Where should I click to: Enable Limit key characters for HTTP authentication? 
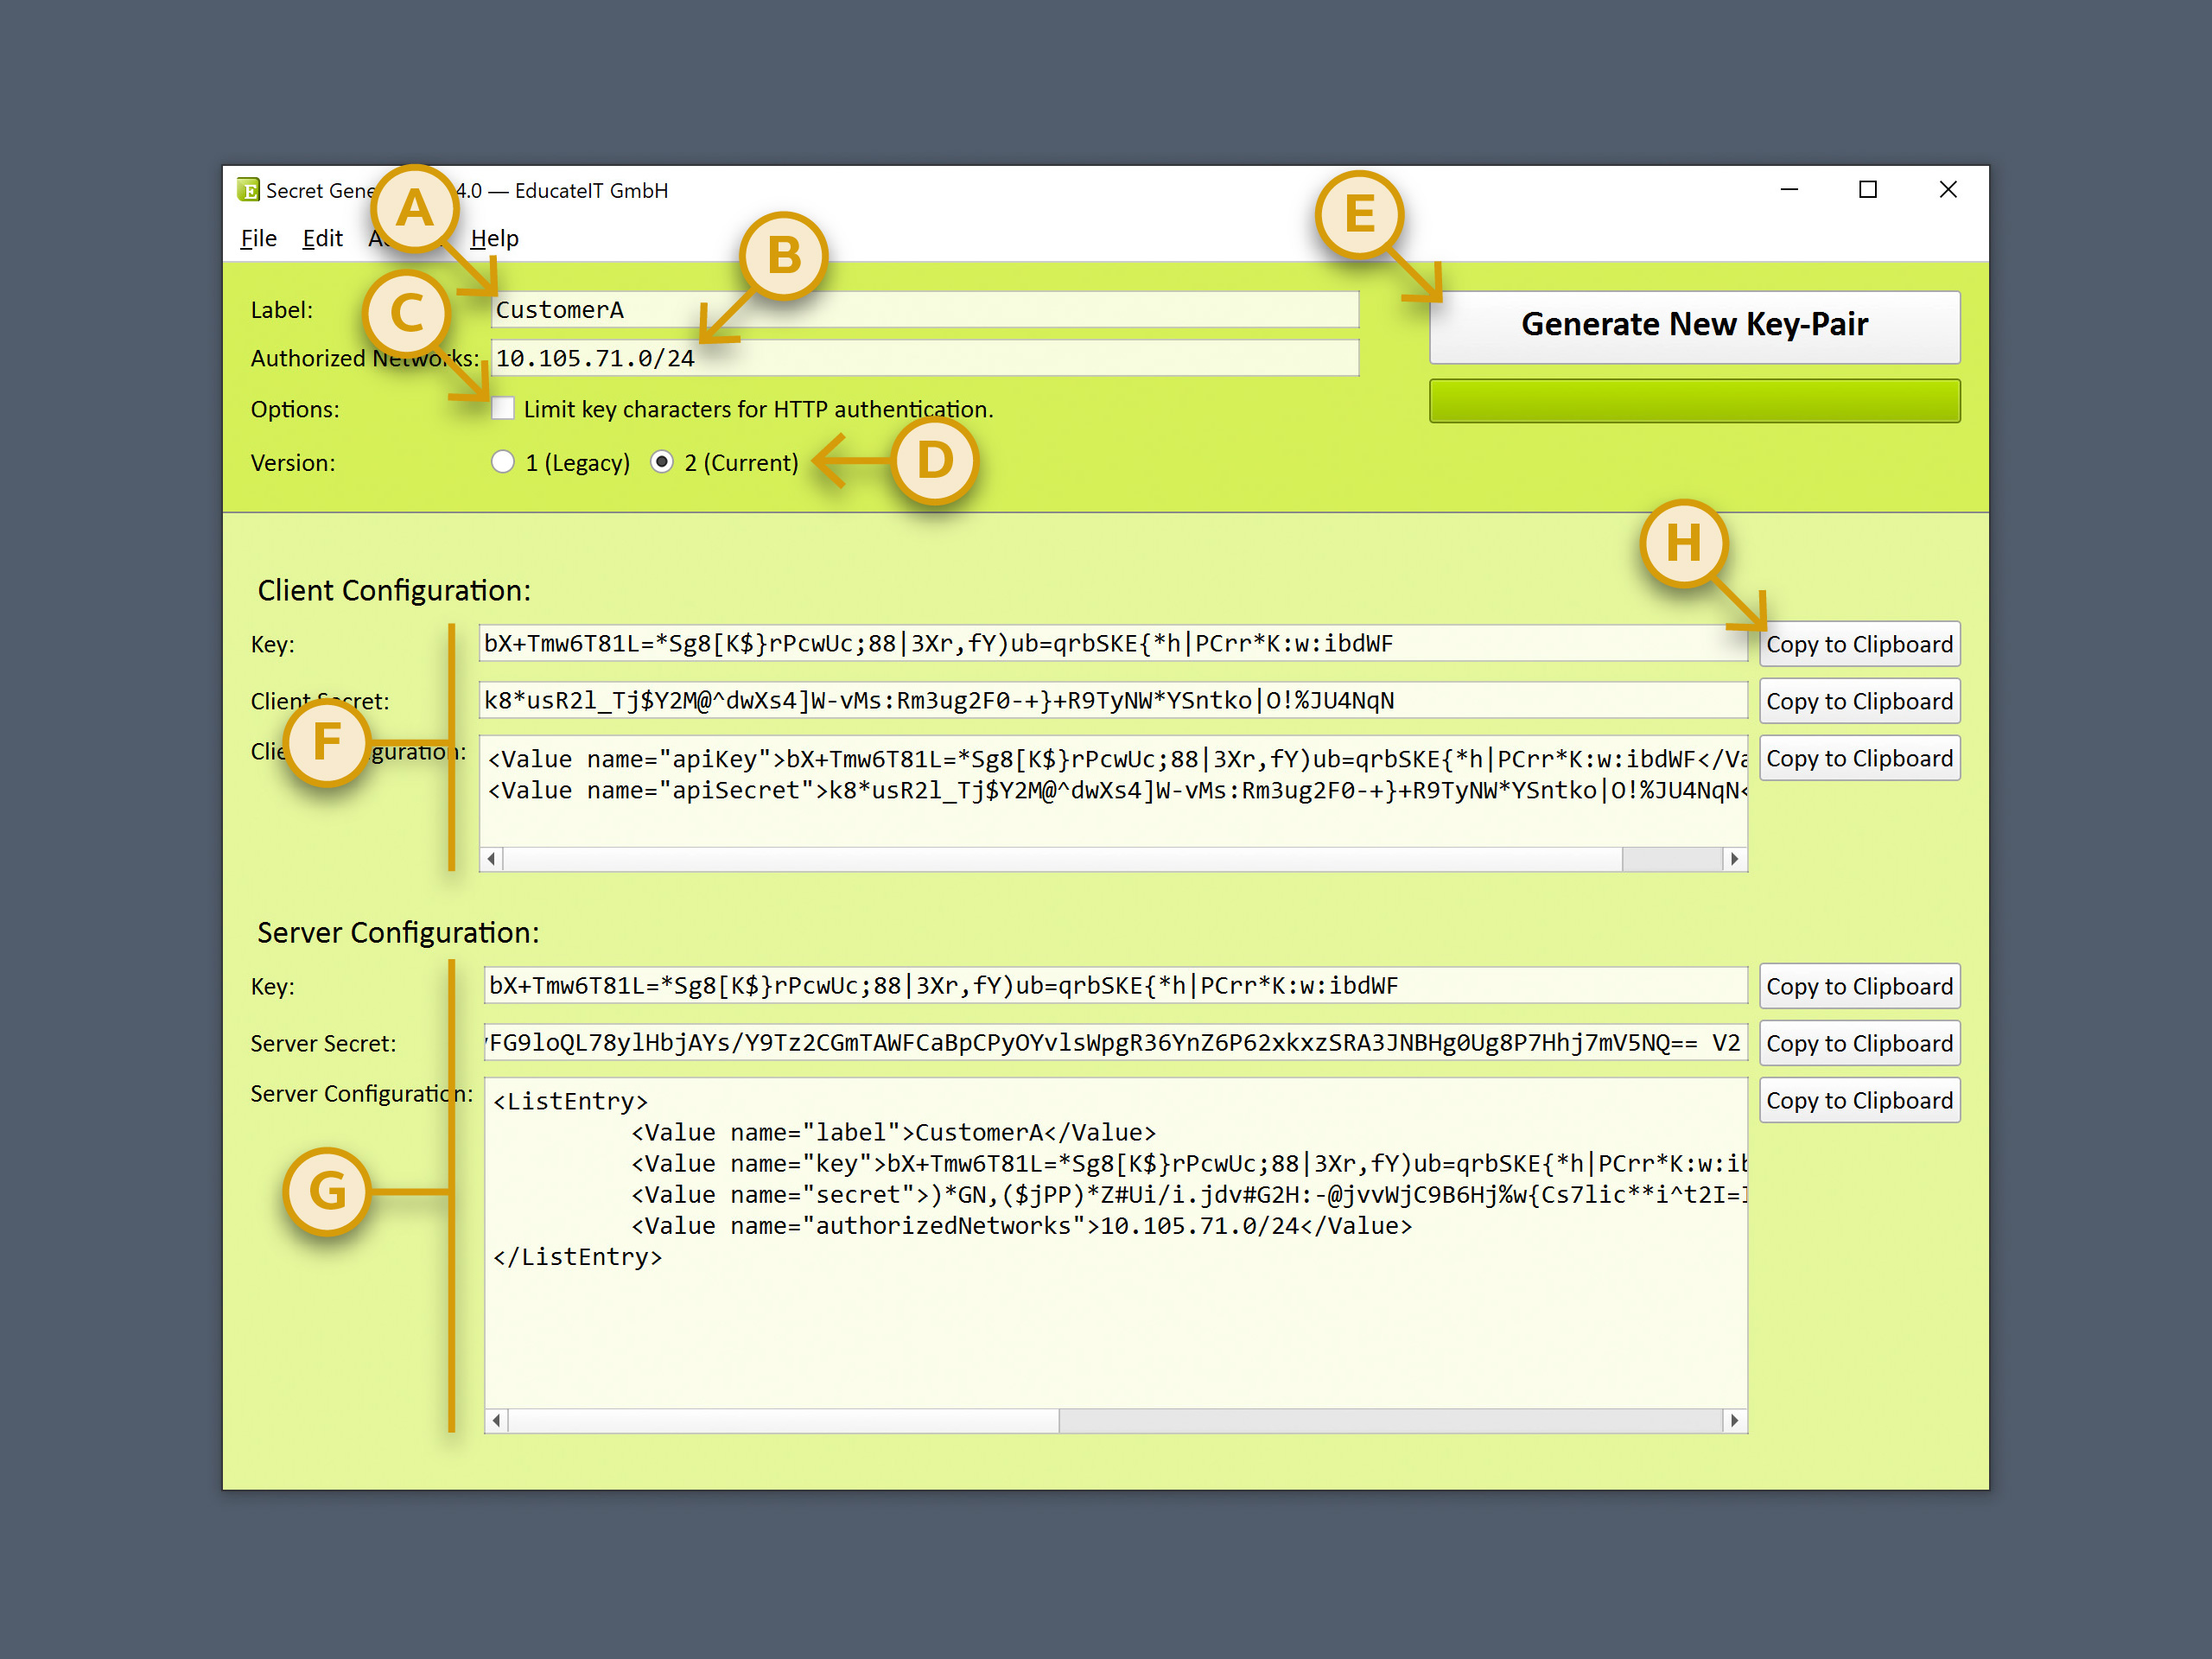tap(503, 408)
